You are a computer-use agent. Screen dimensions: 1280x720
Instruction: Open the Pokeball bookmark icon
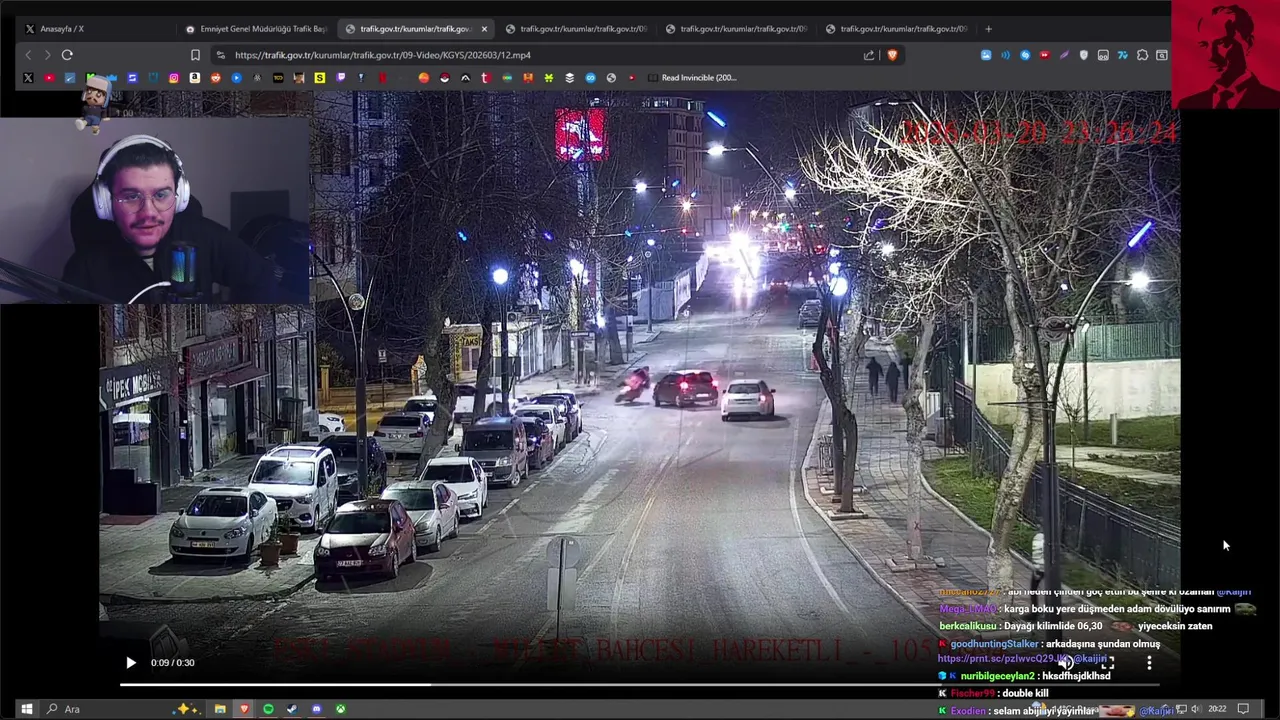(x=443, y=77)
